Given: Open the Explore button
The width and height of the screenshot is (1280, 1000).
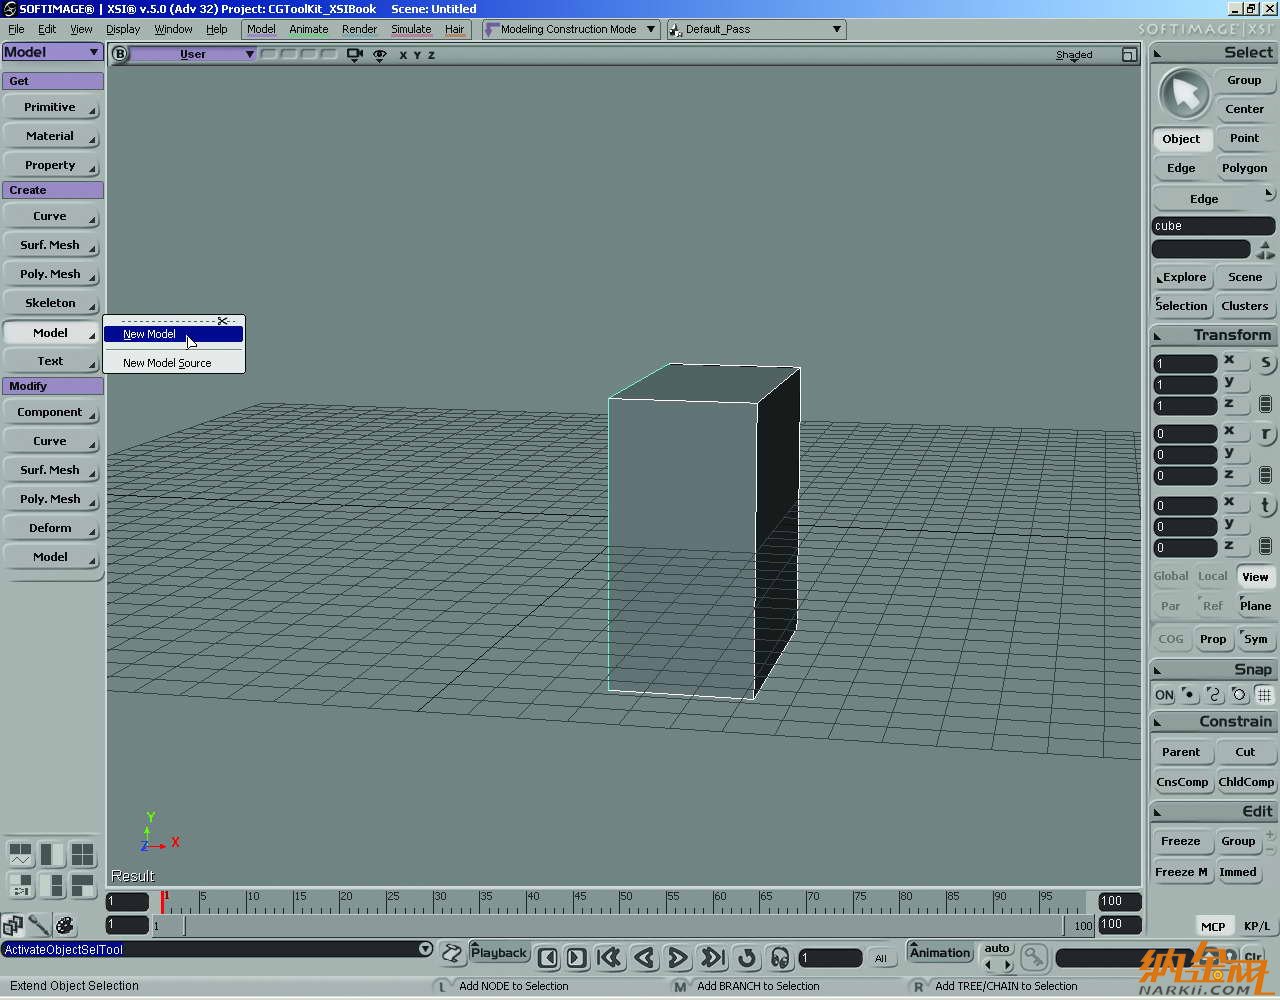Looking at the screenshot, I should (1182, 277).
